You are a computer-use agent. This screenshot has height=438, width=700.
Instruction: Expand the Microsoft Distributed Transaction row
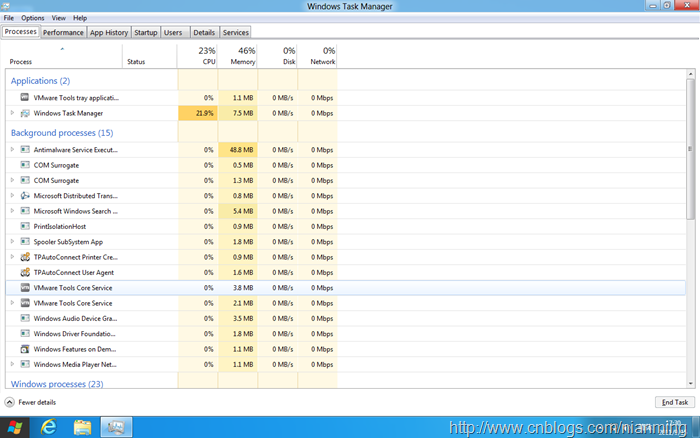click(x=12, y=196)
